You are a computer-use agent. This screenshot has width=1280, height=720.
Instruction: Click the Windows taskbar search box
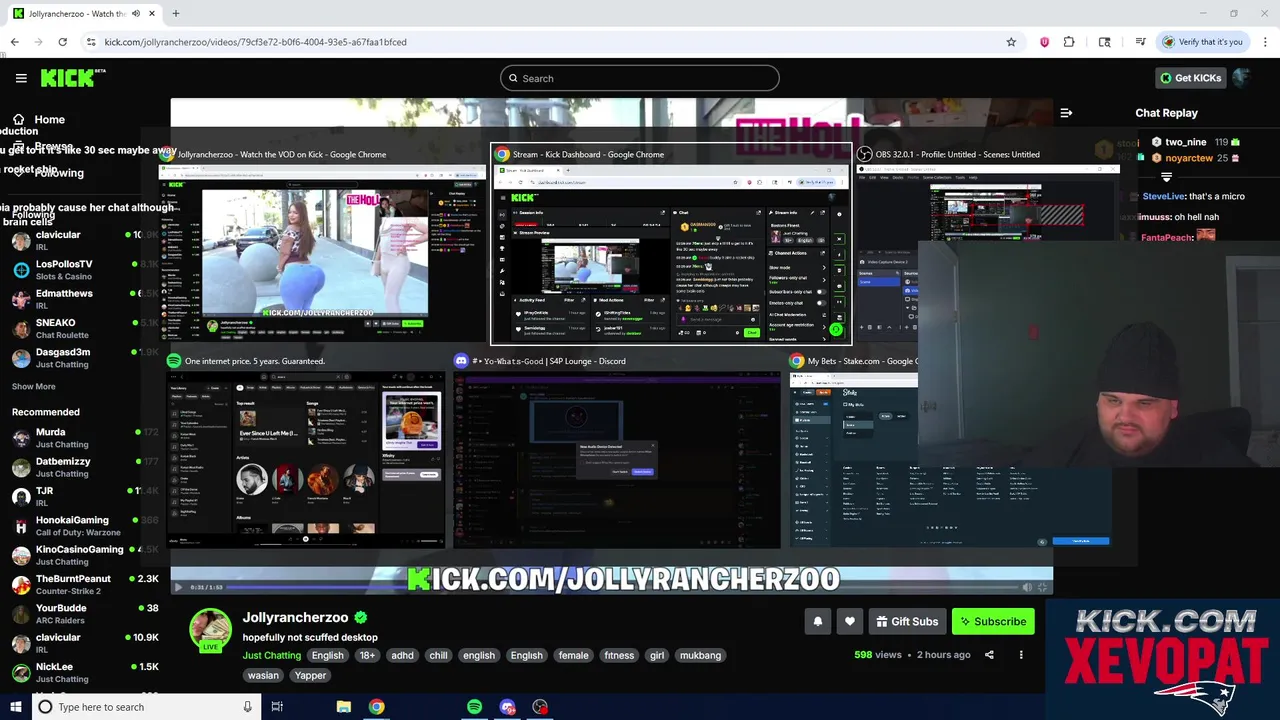click(x=146, y=707)
